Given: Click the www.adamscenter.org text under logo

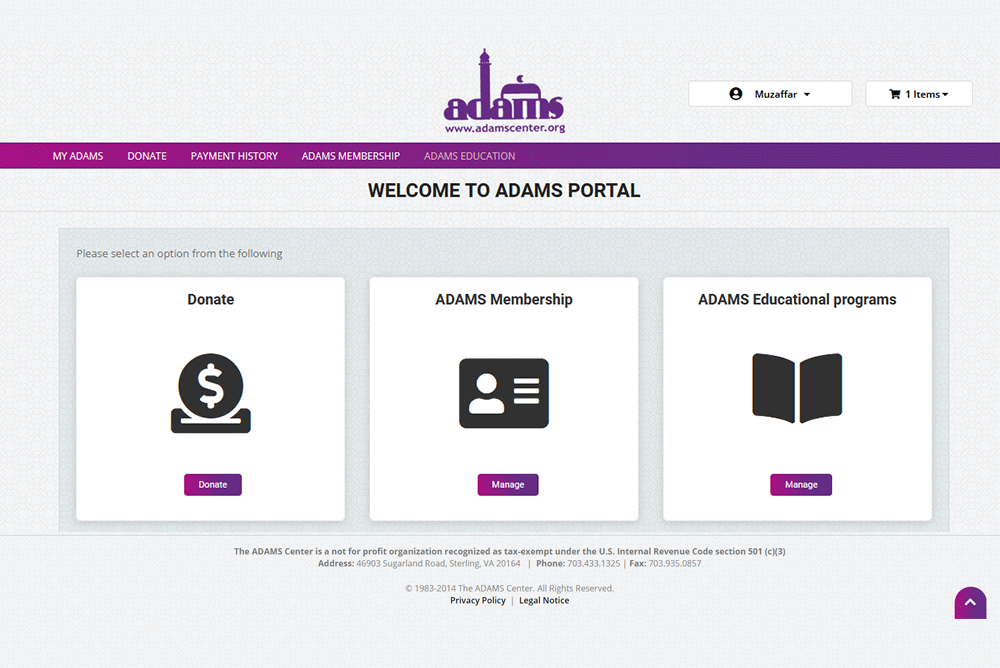Looking at the screenshot, I should point(505,128).
